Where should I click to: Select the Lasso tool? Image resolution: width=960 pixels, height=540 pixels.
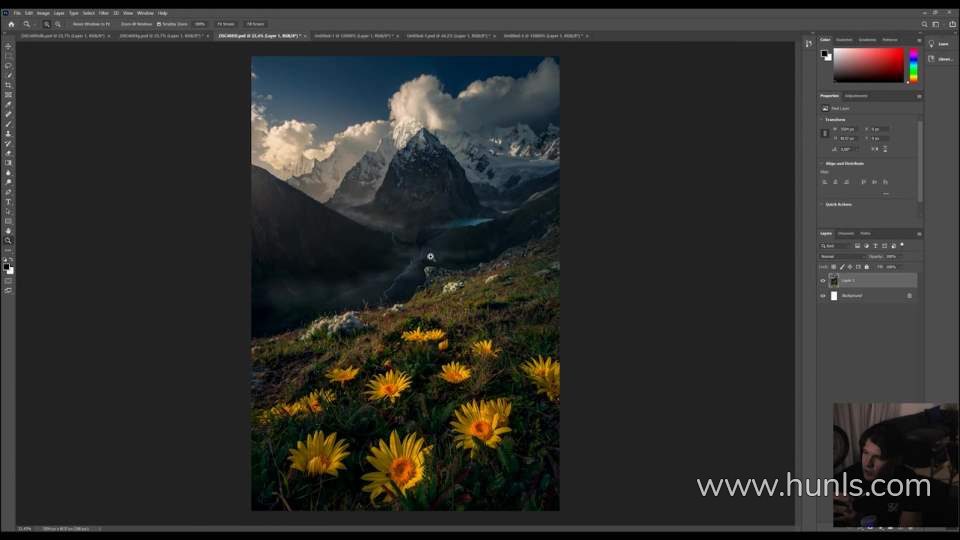coord(8,66)
